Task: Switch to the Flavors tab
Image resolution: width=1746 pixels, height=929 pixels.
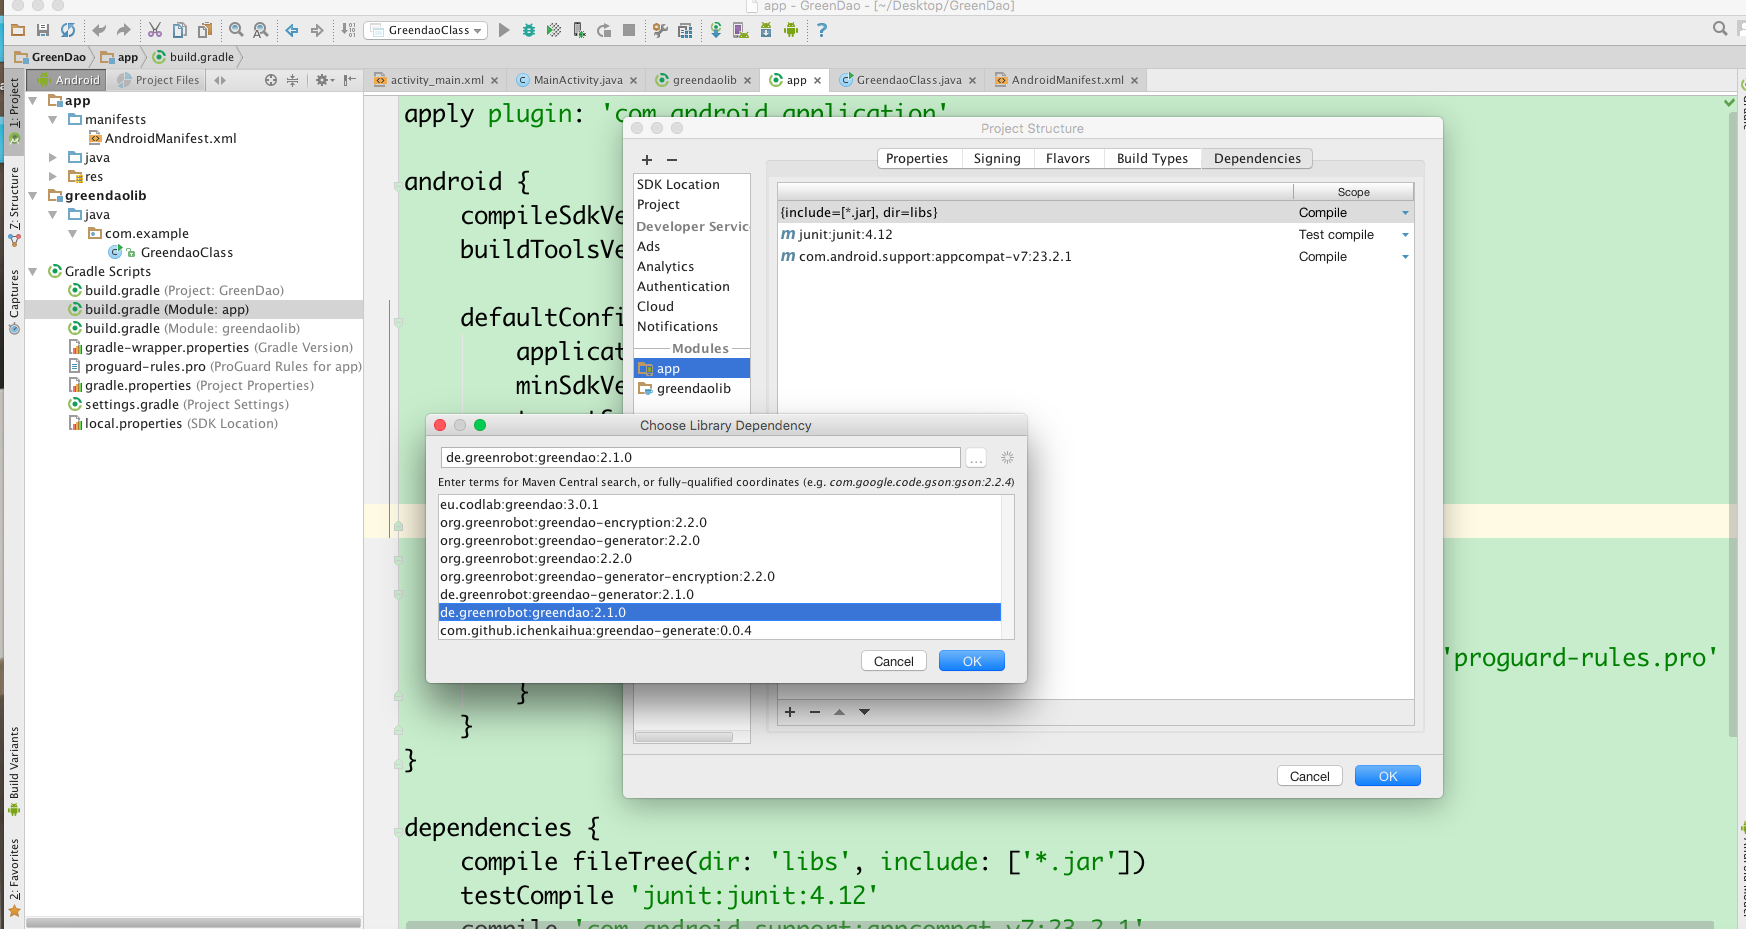Action: [1068, 159]
